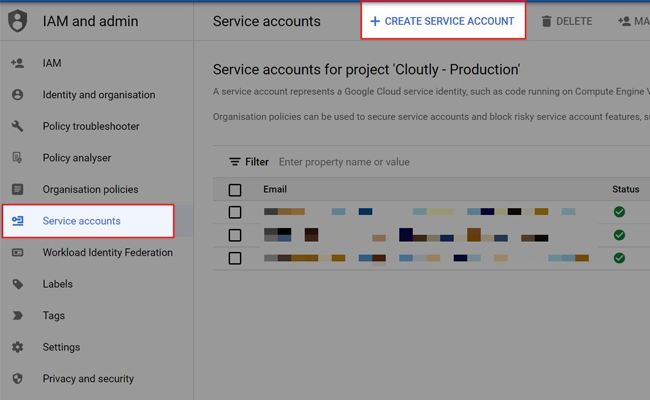The width and height of the screenshot is (650, 400).
Task: Click the Organisation policies list icon
Action: pyautogui.click(x=17, y=190)
